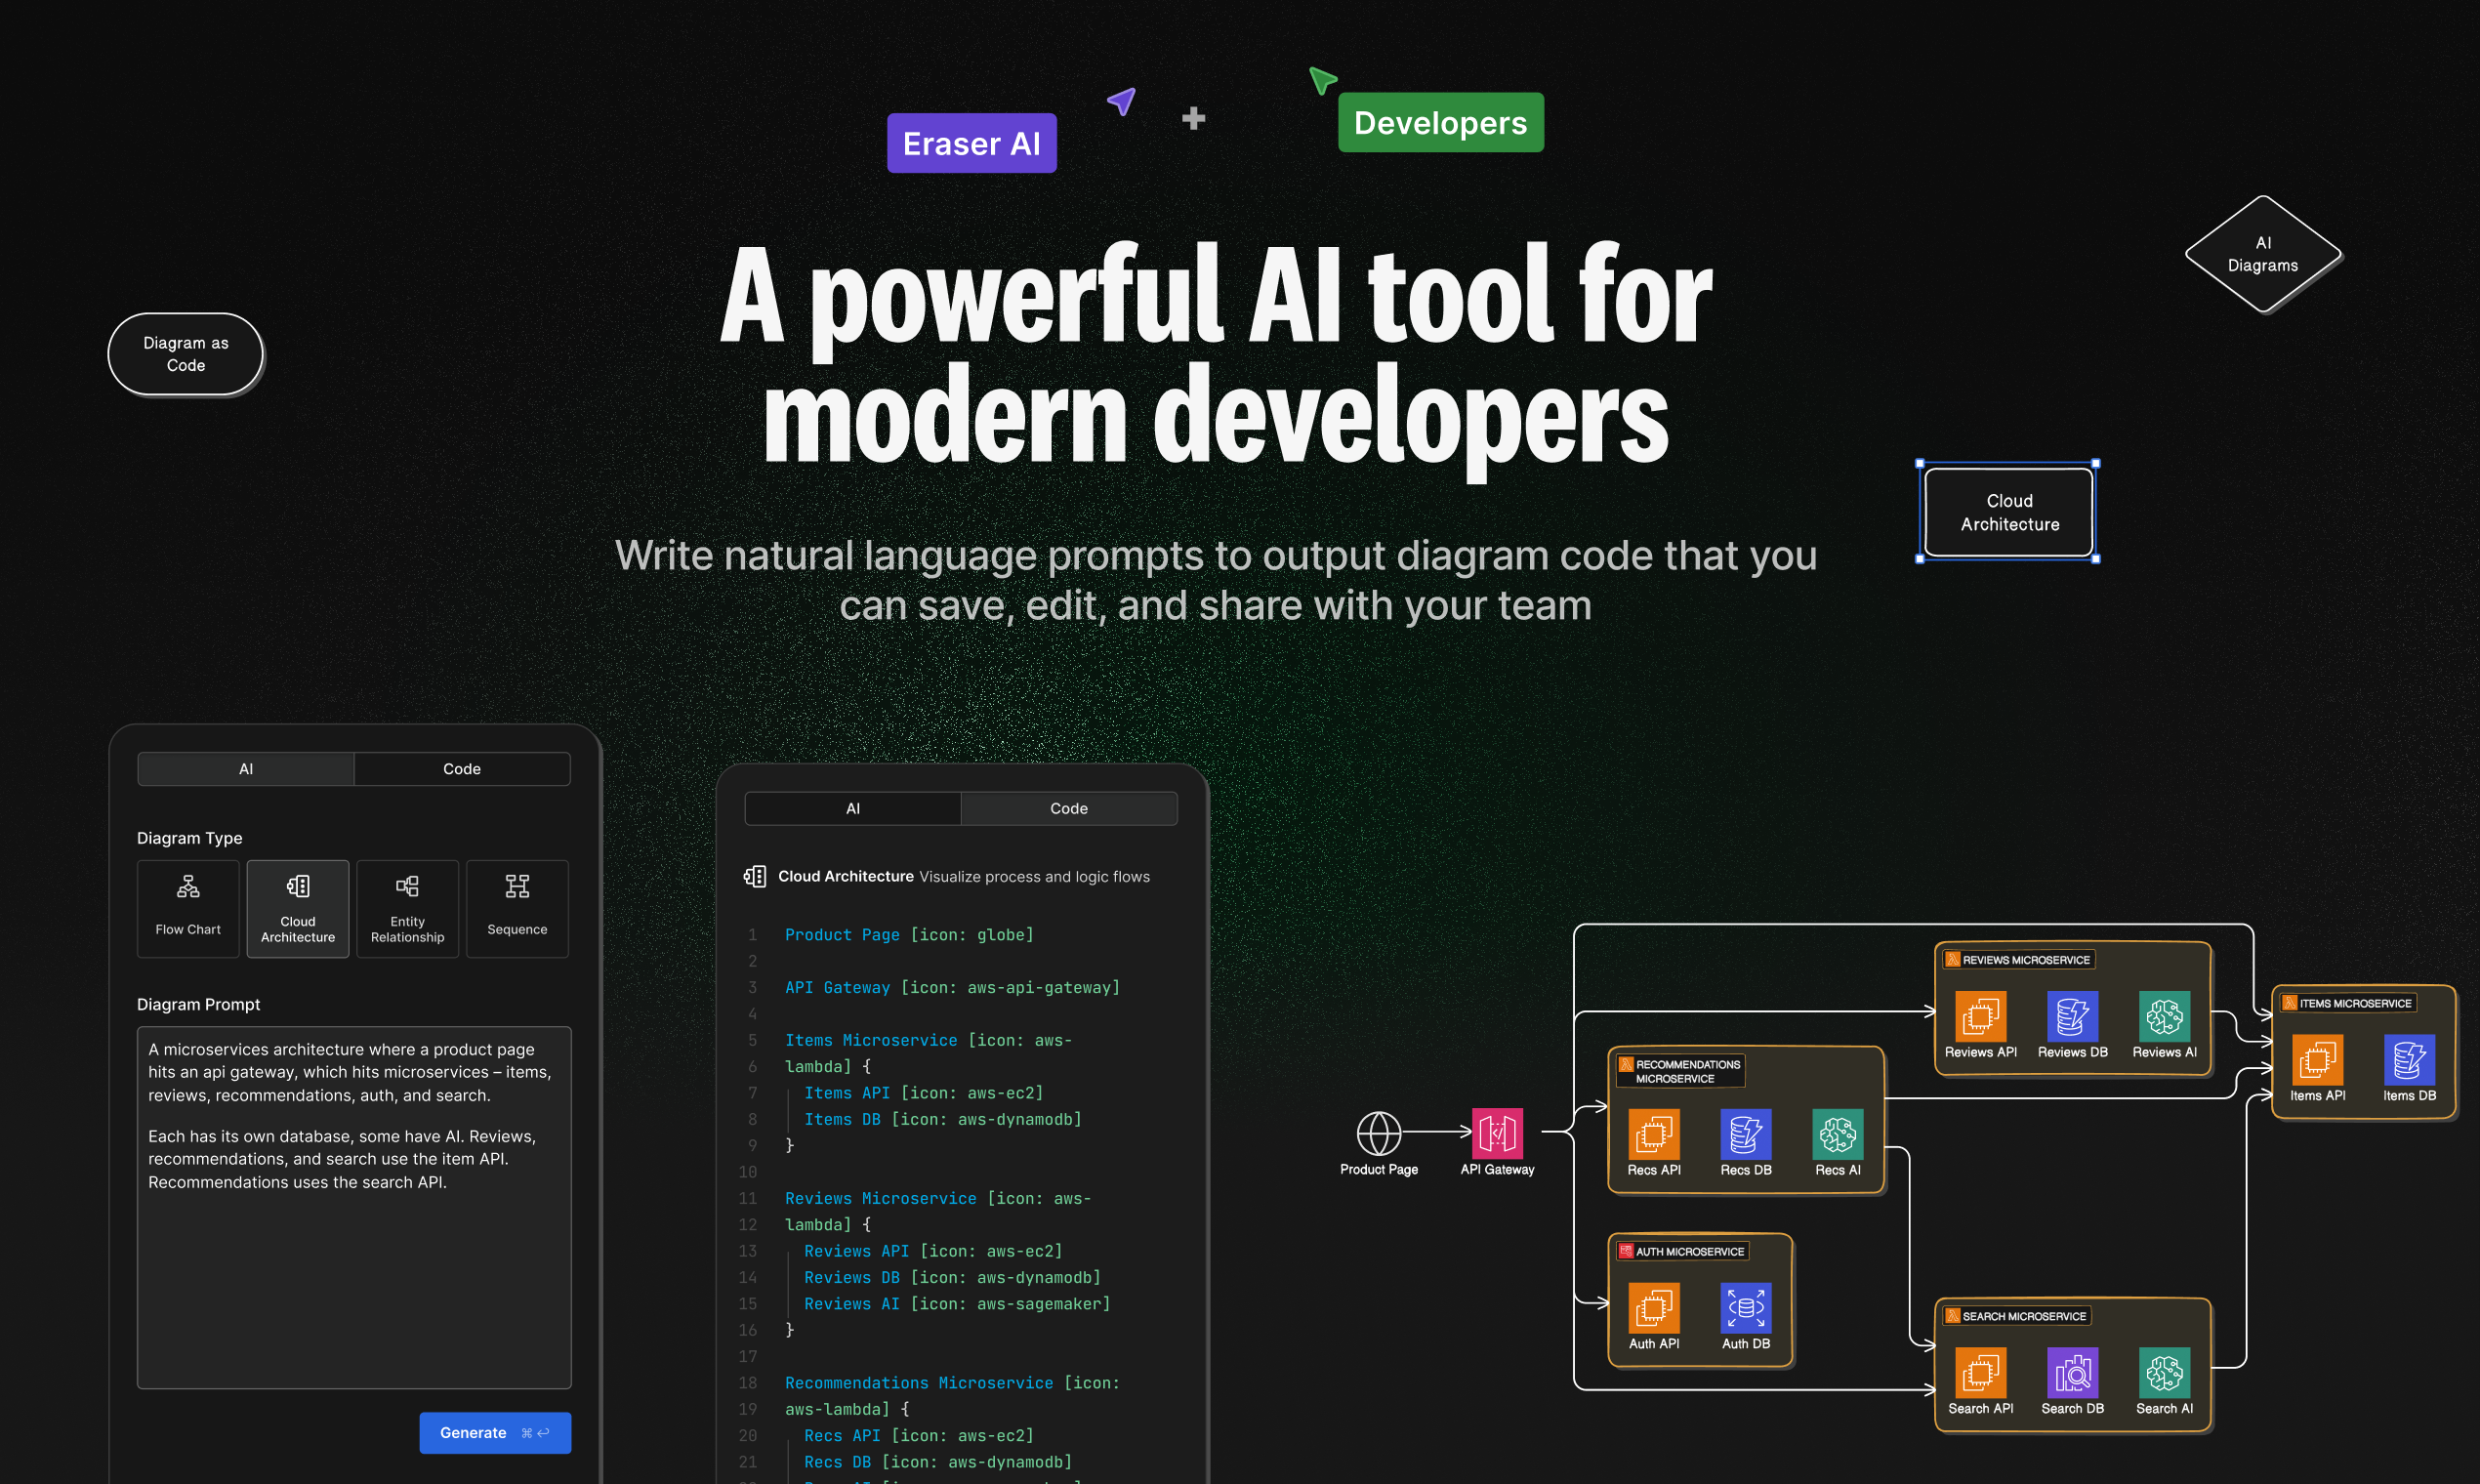Click the Reviews AI sagemaker icon
The image size is (2480, 1484).
2164,1016
